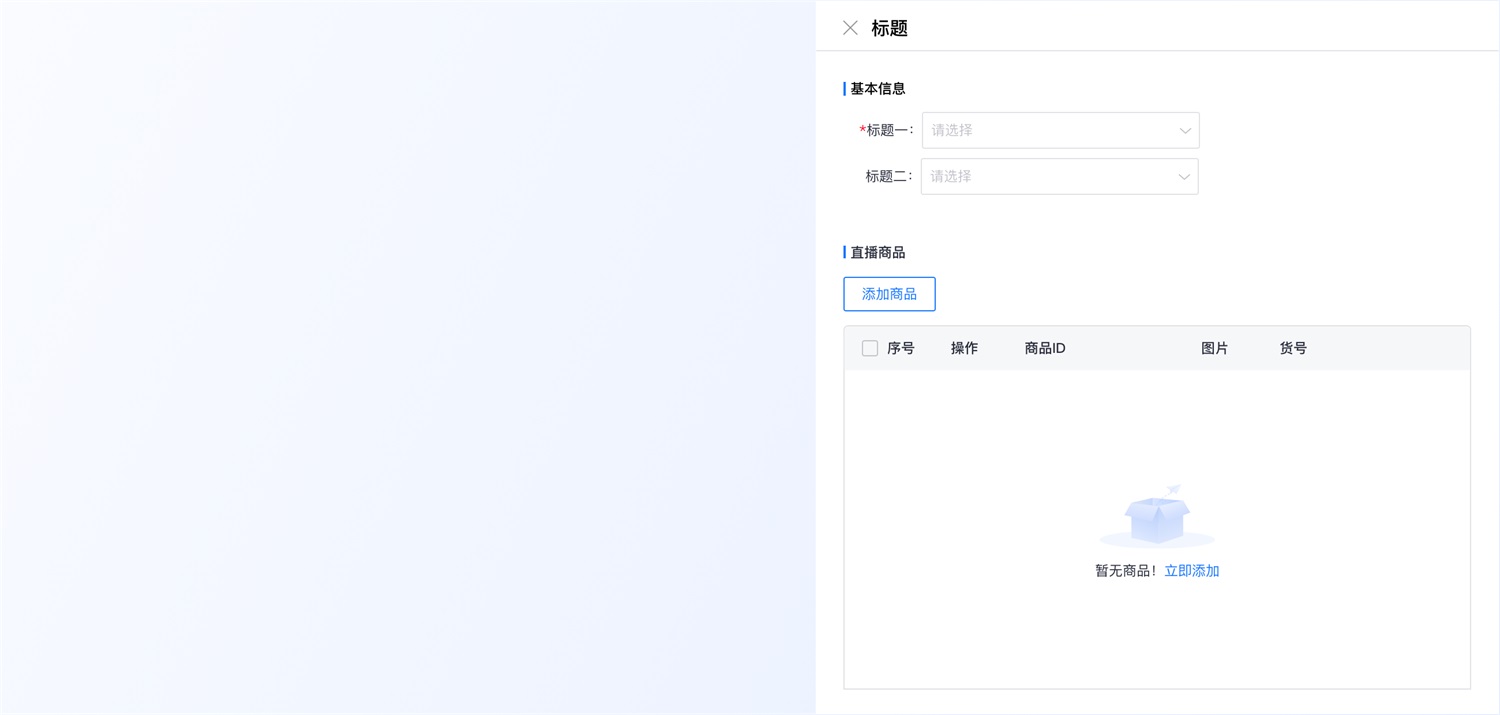1500x715 pixels.
Task: Click the 标题一 dropdown chevron arrow
Action: (1185, 130)
